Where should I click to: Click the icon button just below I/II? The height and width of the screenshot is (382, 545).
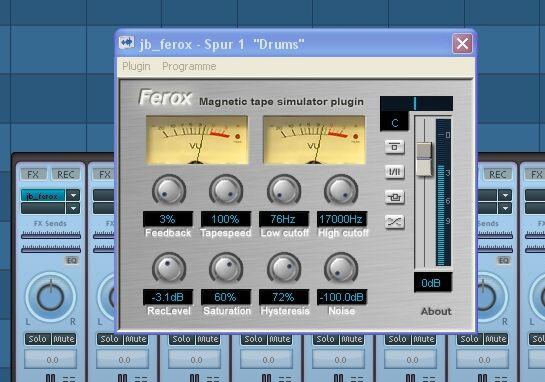(394, 197)
